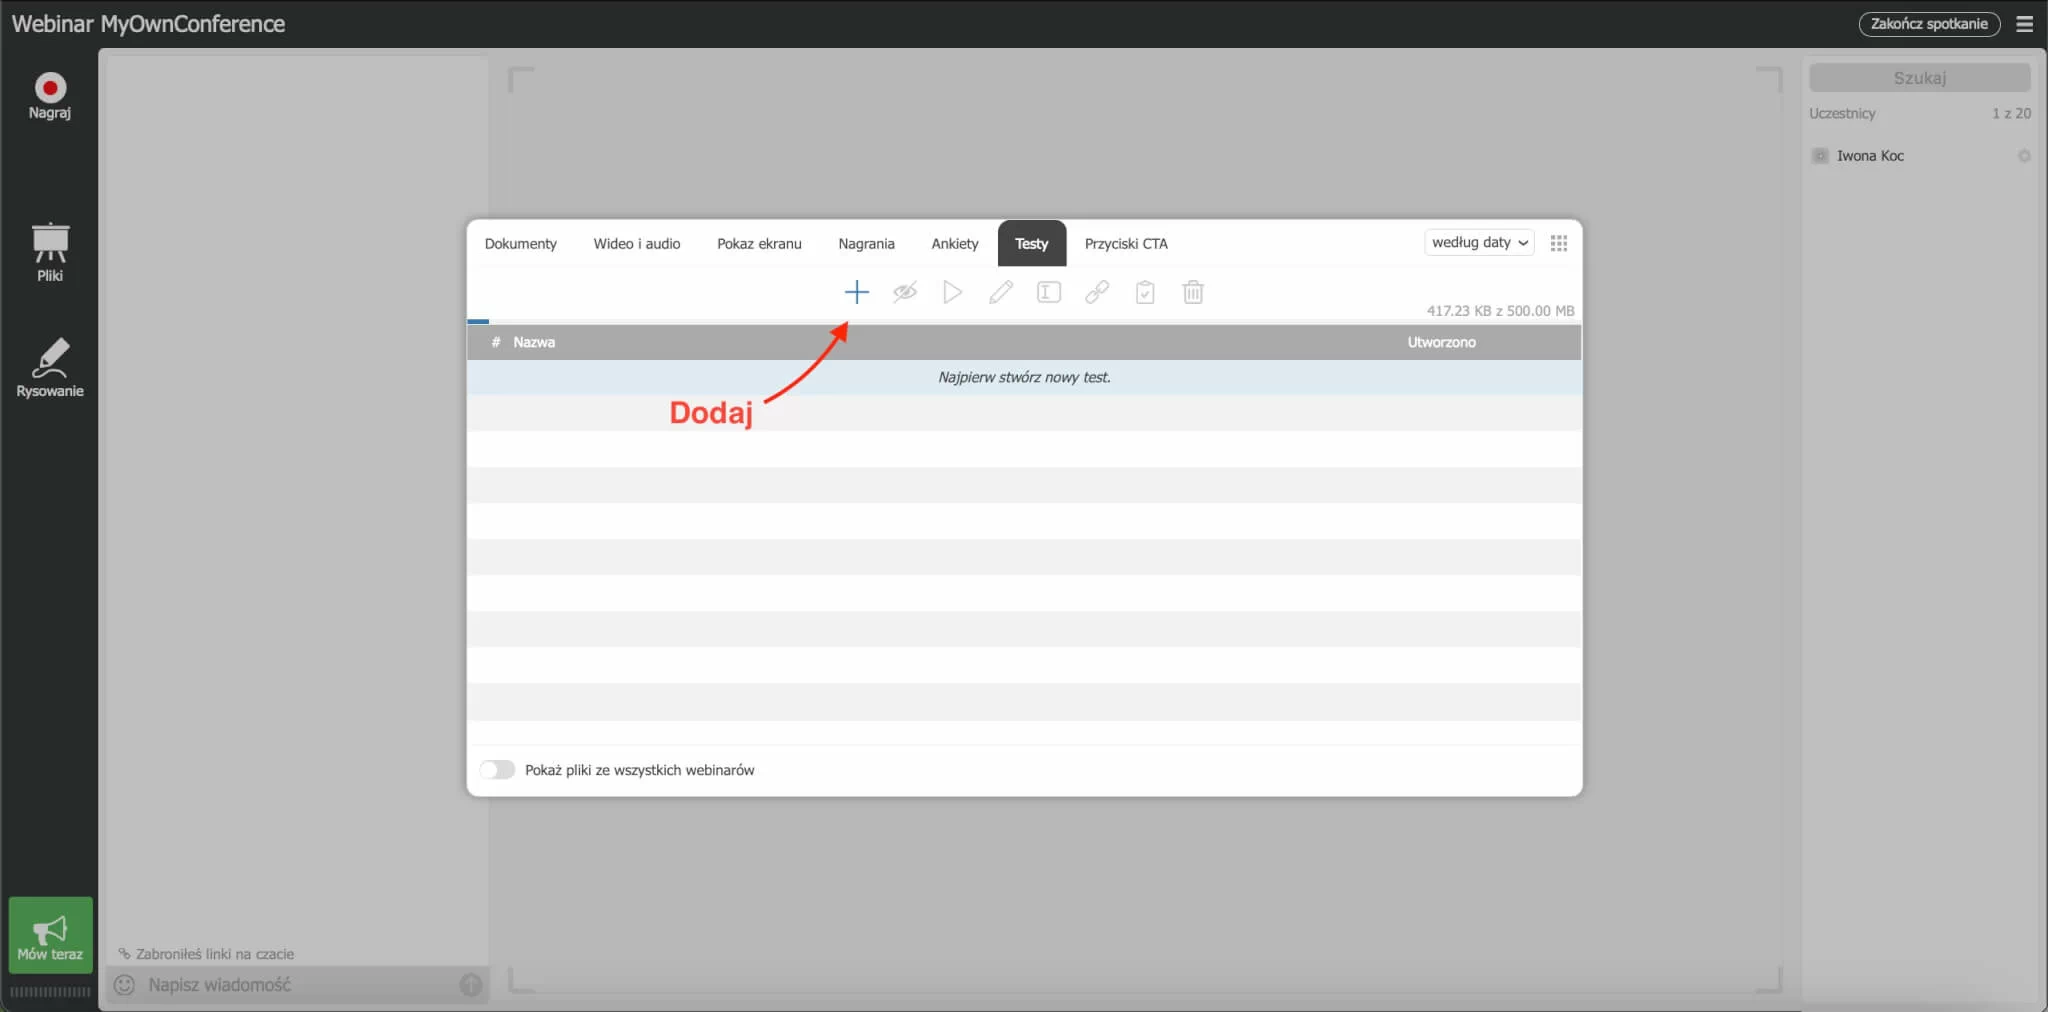The image size is (2048, 1012).
Task: Switch to grid view icon
Action: click(x=1558, y=243)
